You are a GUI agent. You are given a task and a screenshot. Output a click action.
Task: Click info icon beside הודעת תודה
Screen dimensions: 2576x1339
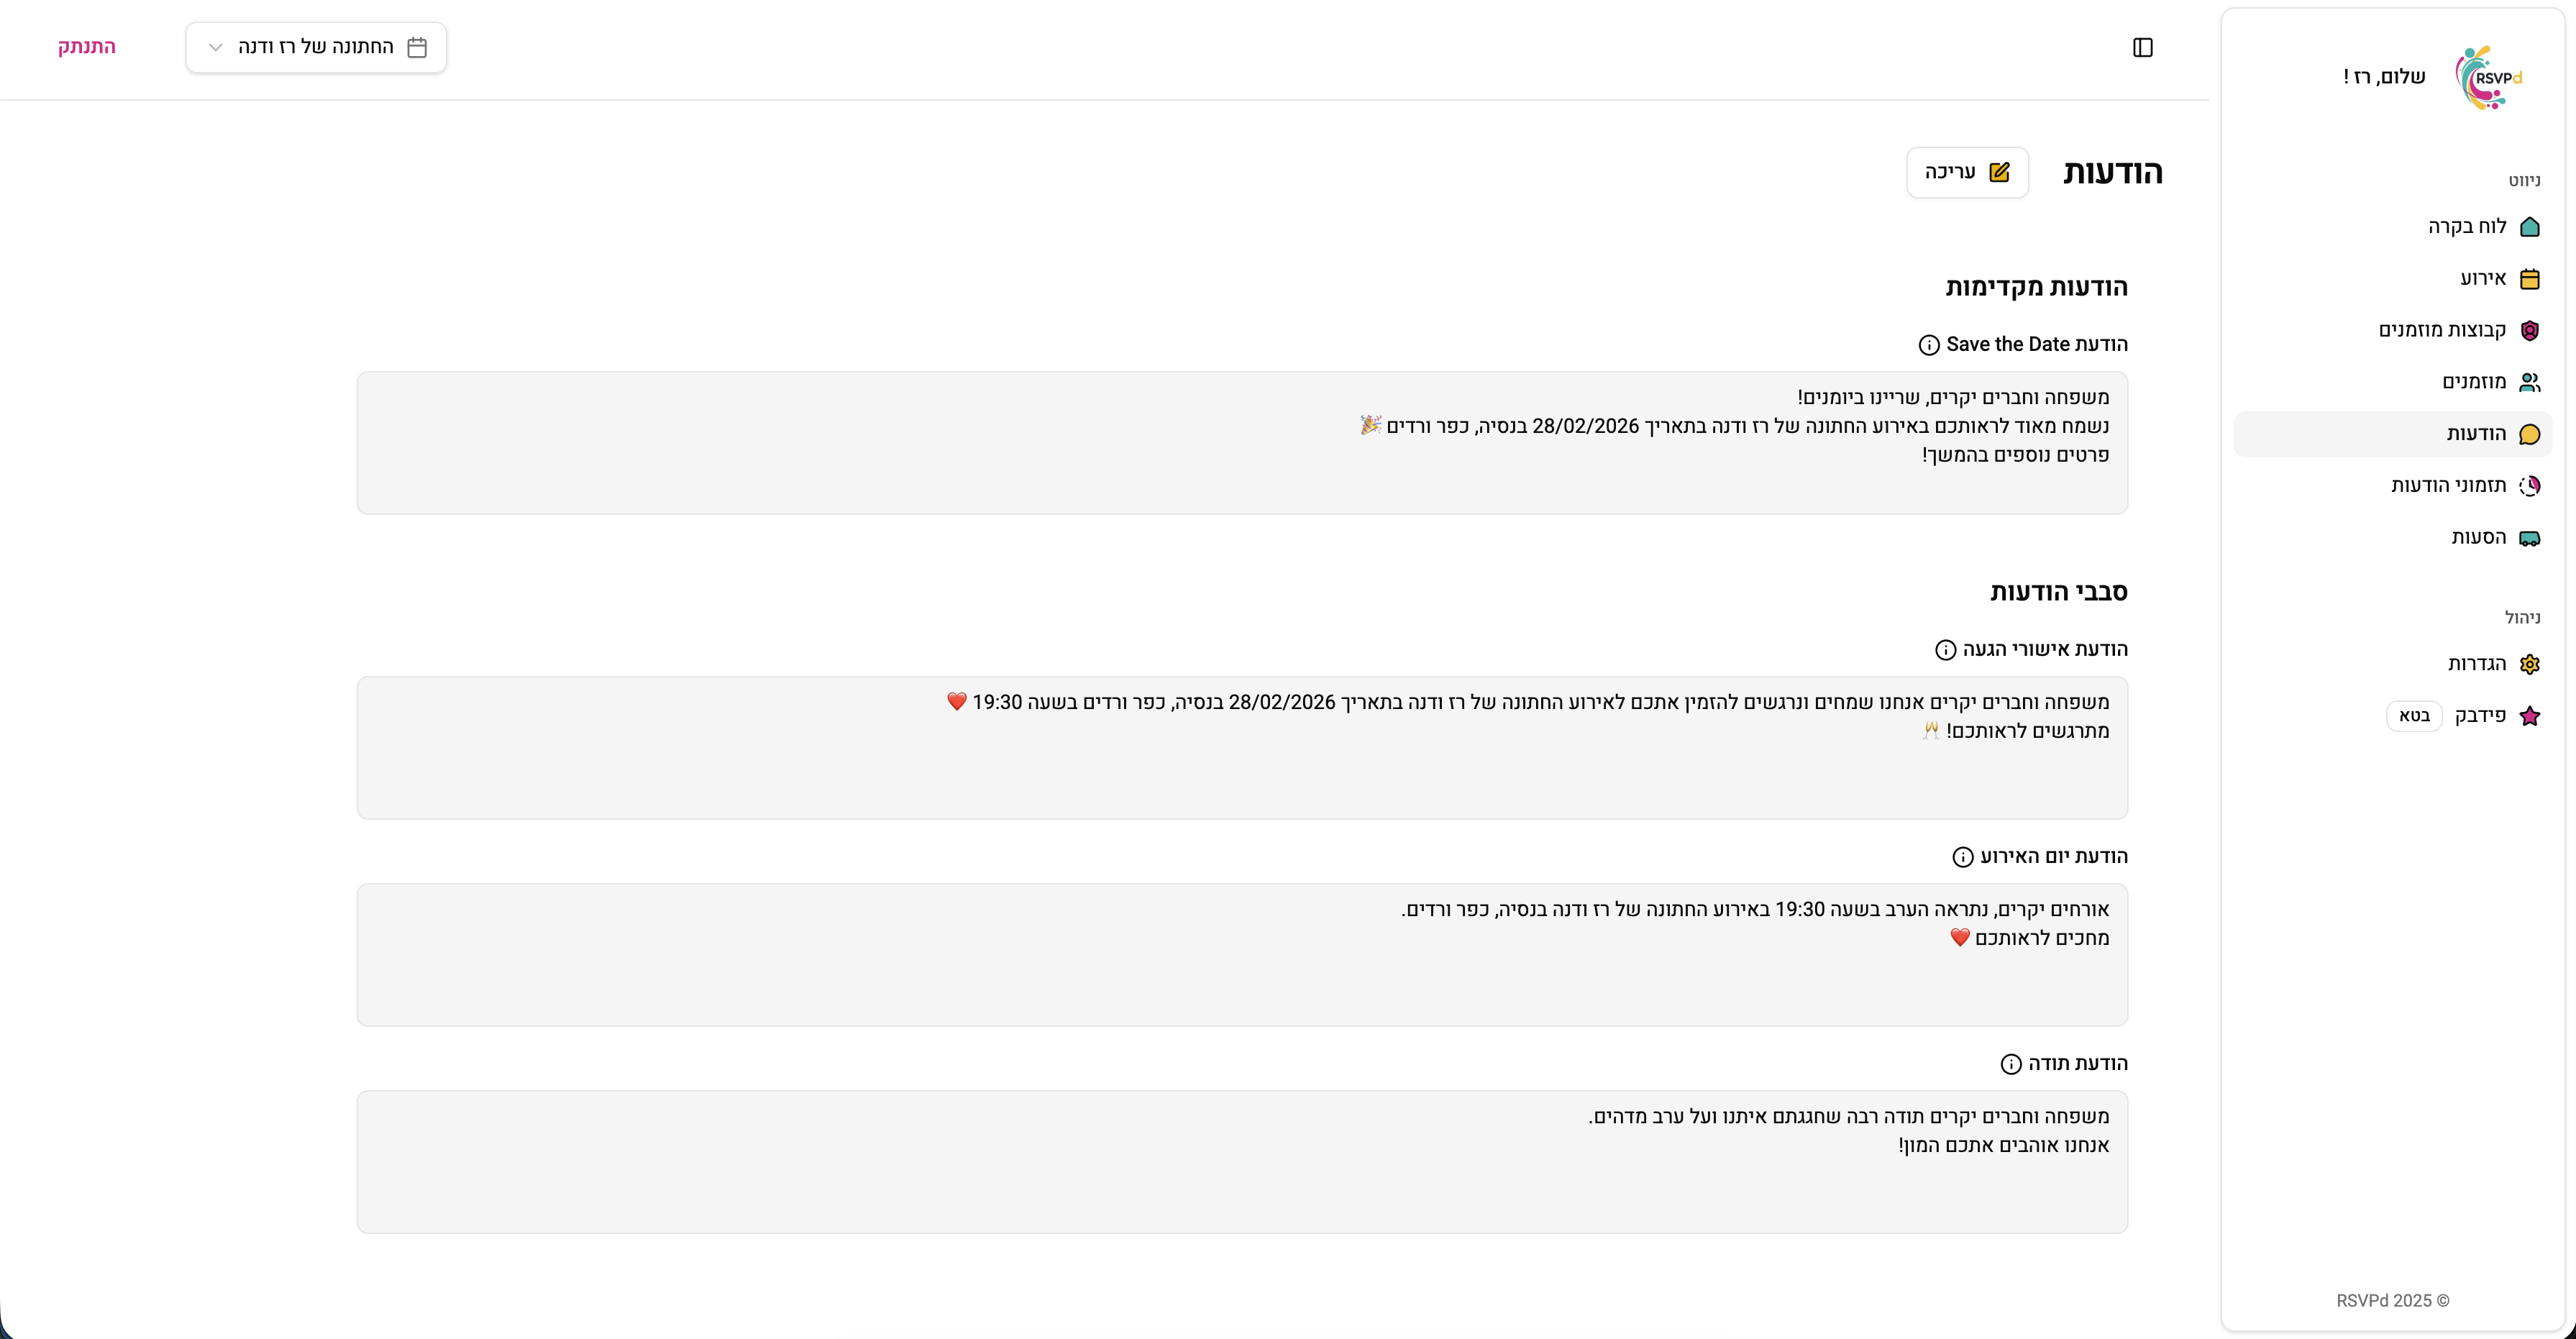2010,1064
